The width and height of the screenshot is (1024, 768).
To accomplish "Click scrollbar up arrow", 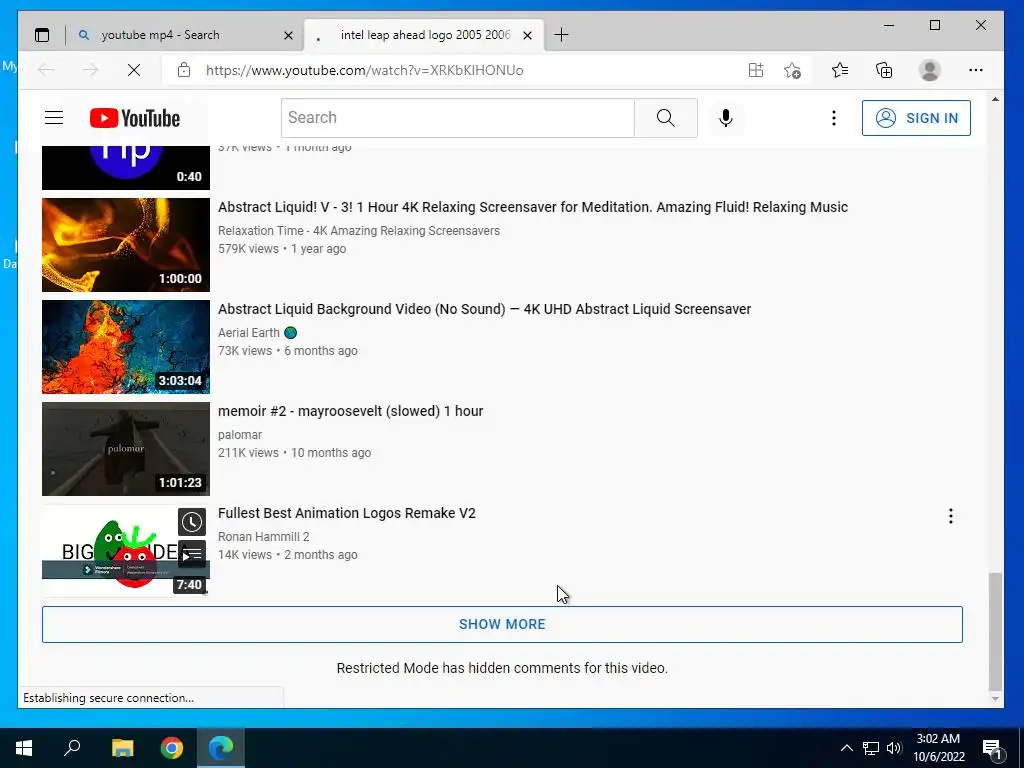I will pyautogui.click(x=995, y=100).
